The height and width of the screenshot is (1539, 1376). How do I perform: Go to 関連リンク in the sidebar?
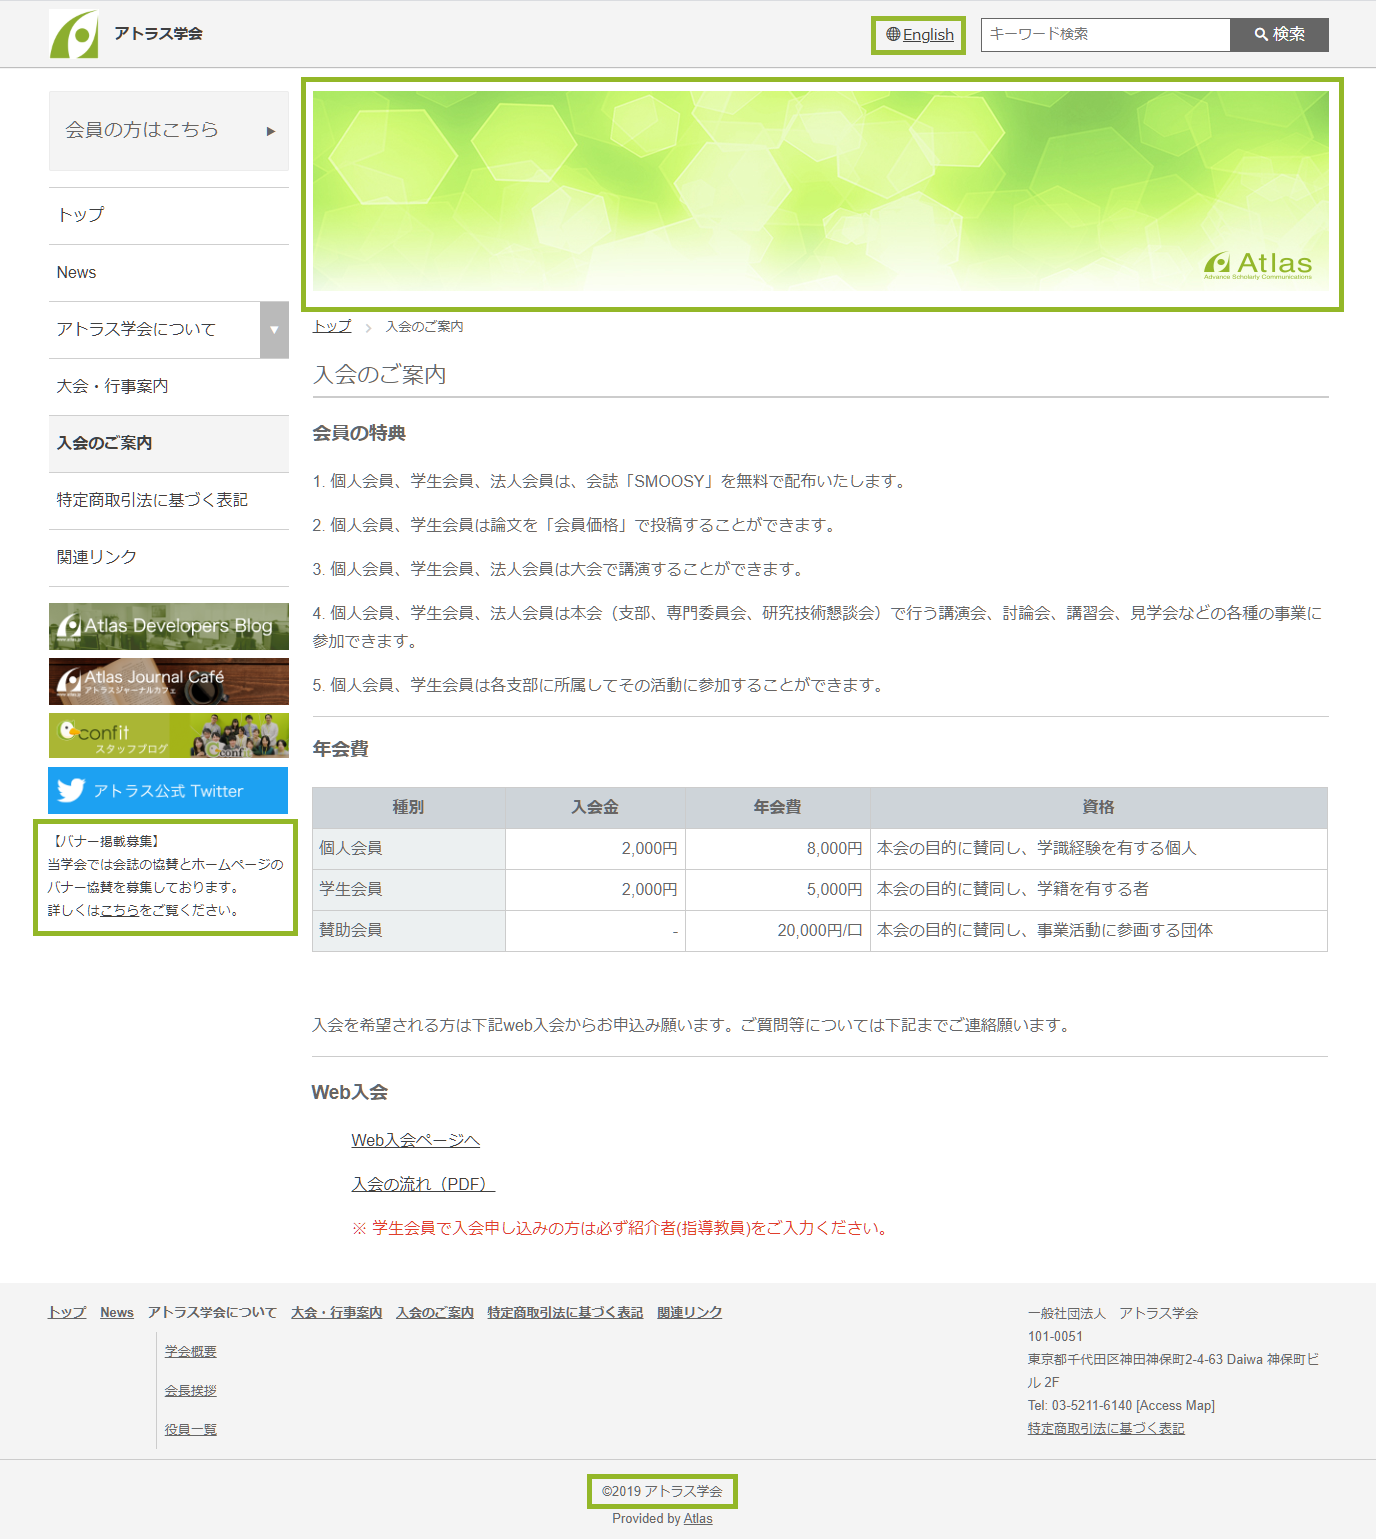[x=97, y=557]
